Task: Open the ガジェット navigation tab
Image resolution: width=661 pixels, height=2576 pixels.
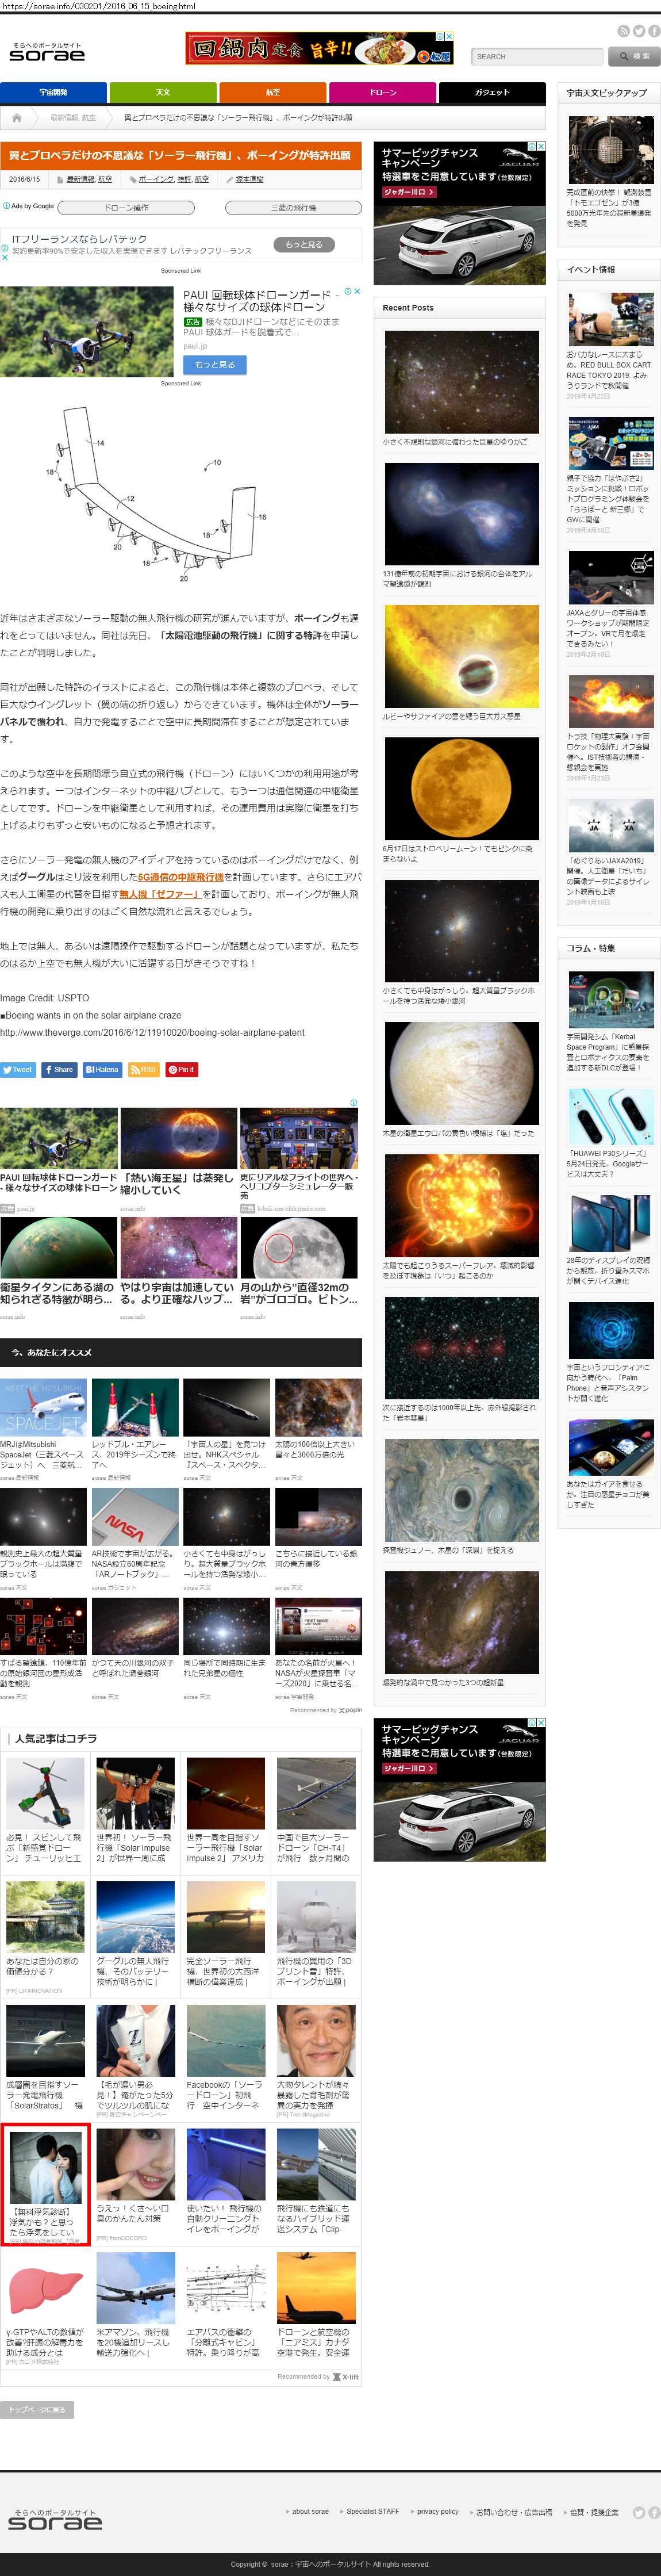Action: [492, 92]
